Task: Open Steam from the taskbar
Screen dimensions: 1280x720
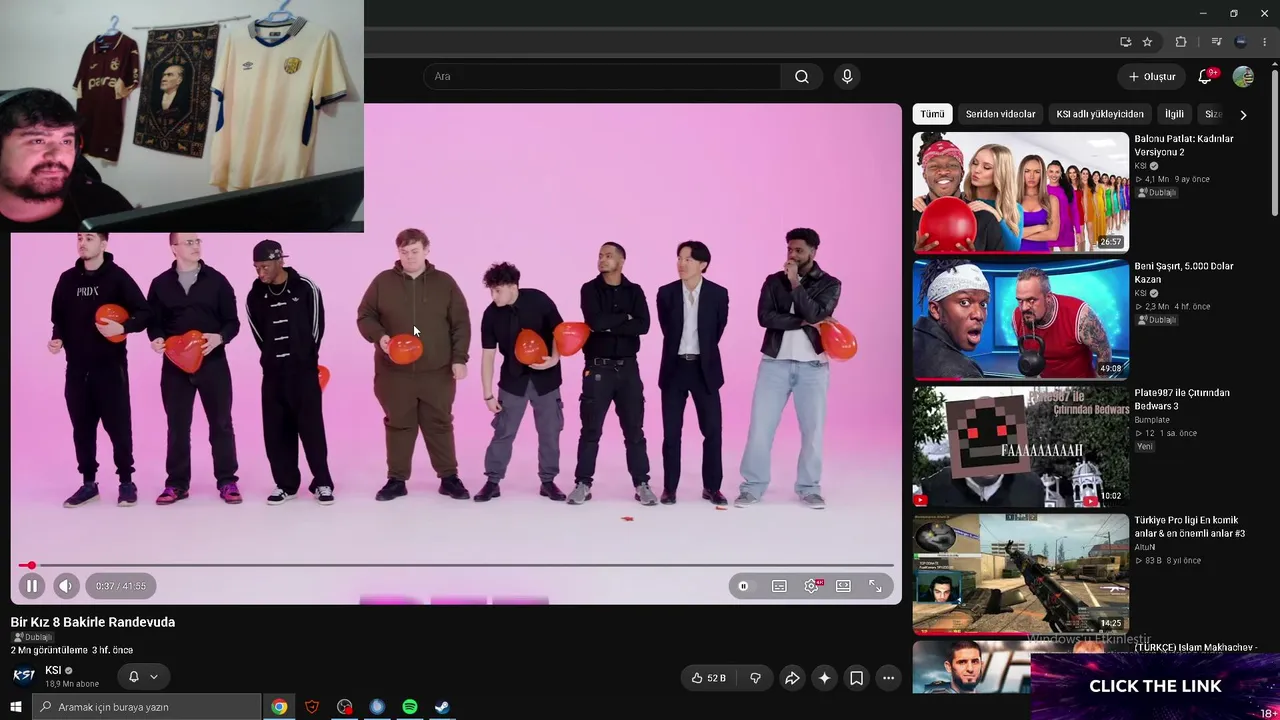Action: [442, 707]
